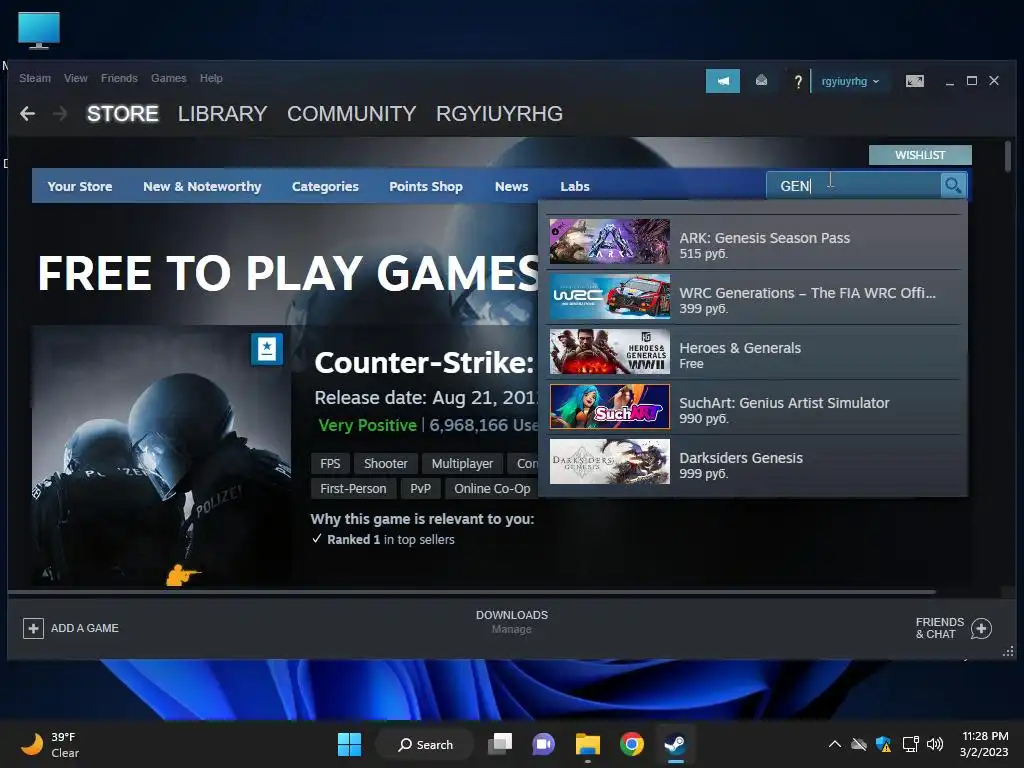
Task: Click the magnifying glass search button
Action: pyautogui.click(x=953, y=186)
